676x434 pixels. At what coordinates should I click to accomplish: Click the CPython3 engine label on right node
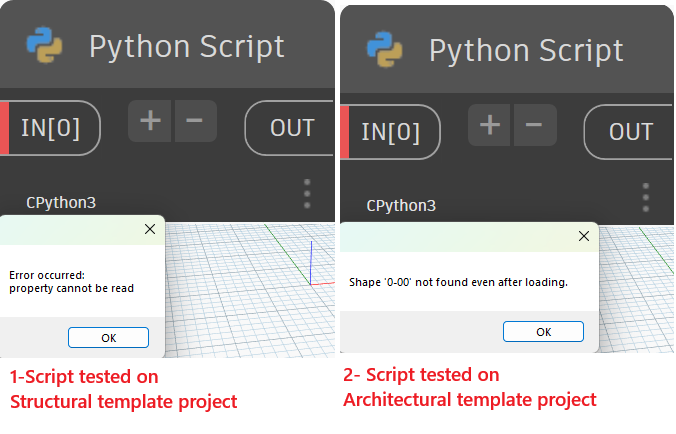(x=401, y=206)
